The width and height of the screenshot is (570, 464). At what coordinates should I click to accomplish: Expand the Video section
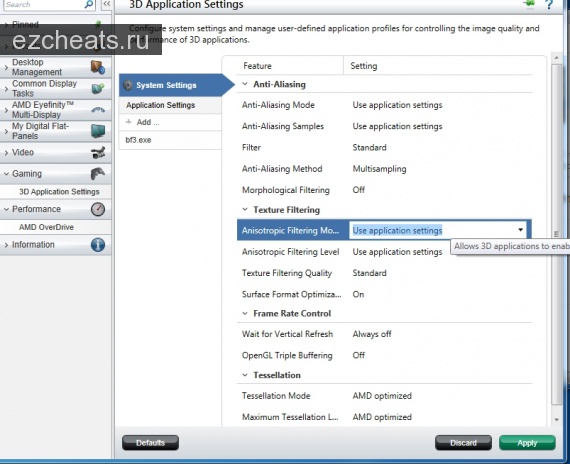(x=6, y=153)
